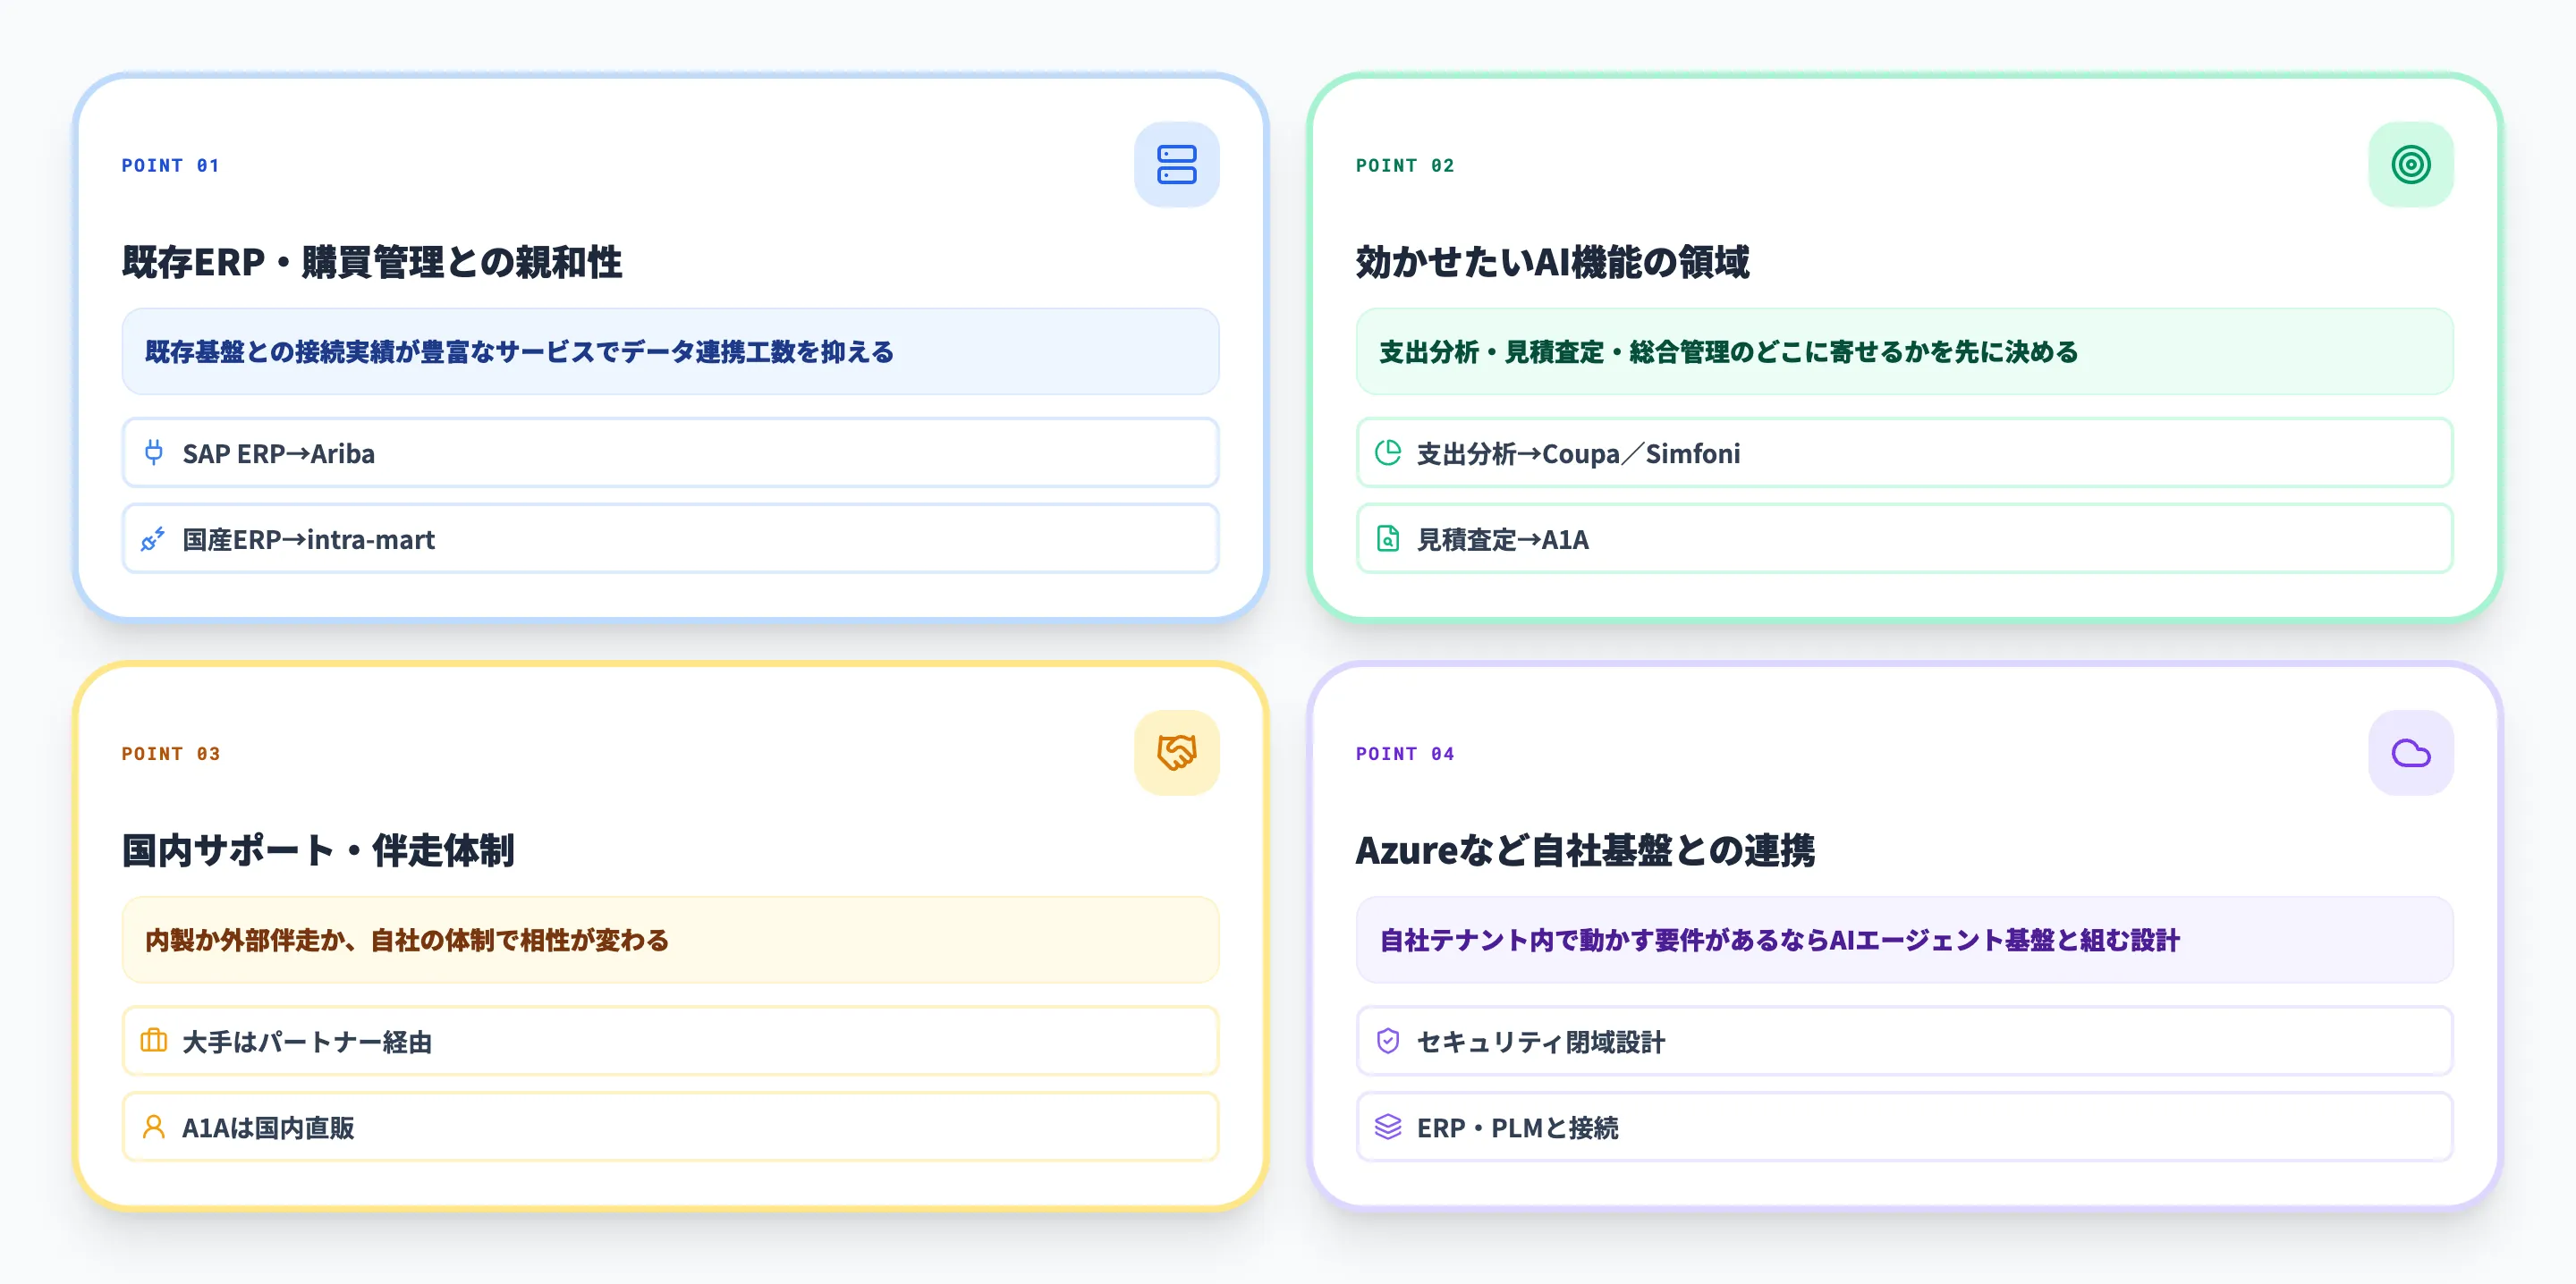The width and height of the screenshot is (2576, 1284).
Task: Click the server icon in POINT 01 card
Action: pyautogui.click(x=1176, y=165)
